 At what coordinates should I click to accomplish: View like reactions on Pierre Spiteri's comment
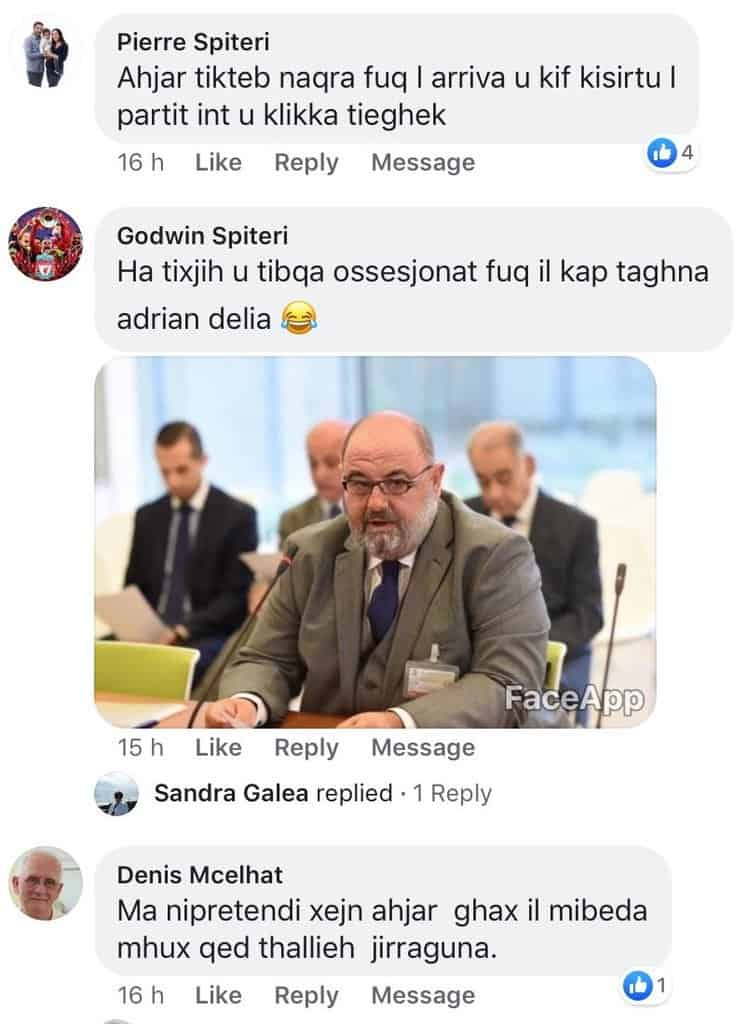point(671,153)
